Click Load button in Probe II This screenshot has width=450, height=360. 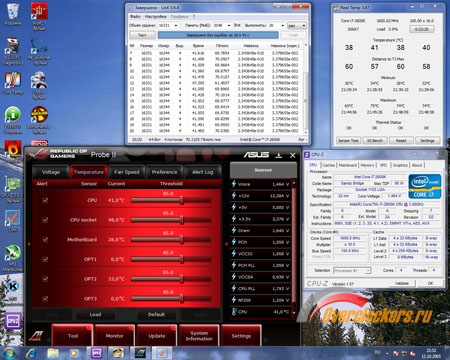point(95,314)
